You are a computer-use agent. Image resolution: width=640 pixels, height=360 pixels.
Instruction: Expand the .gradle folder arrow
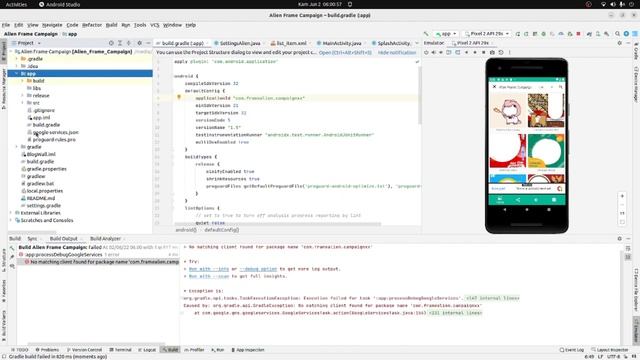coord(17,59)
